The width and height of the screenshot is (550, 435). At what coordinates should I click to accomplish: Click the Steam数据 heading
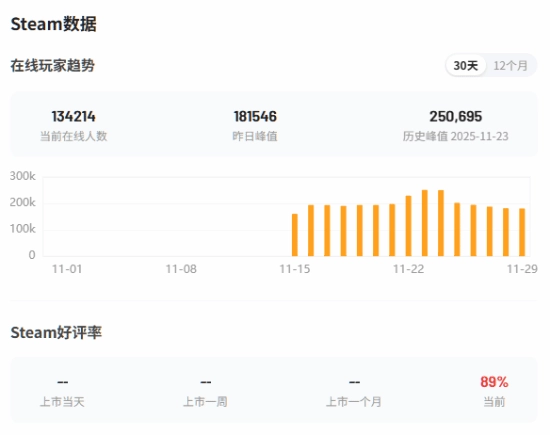pos(53,24)
